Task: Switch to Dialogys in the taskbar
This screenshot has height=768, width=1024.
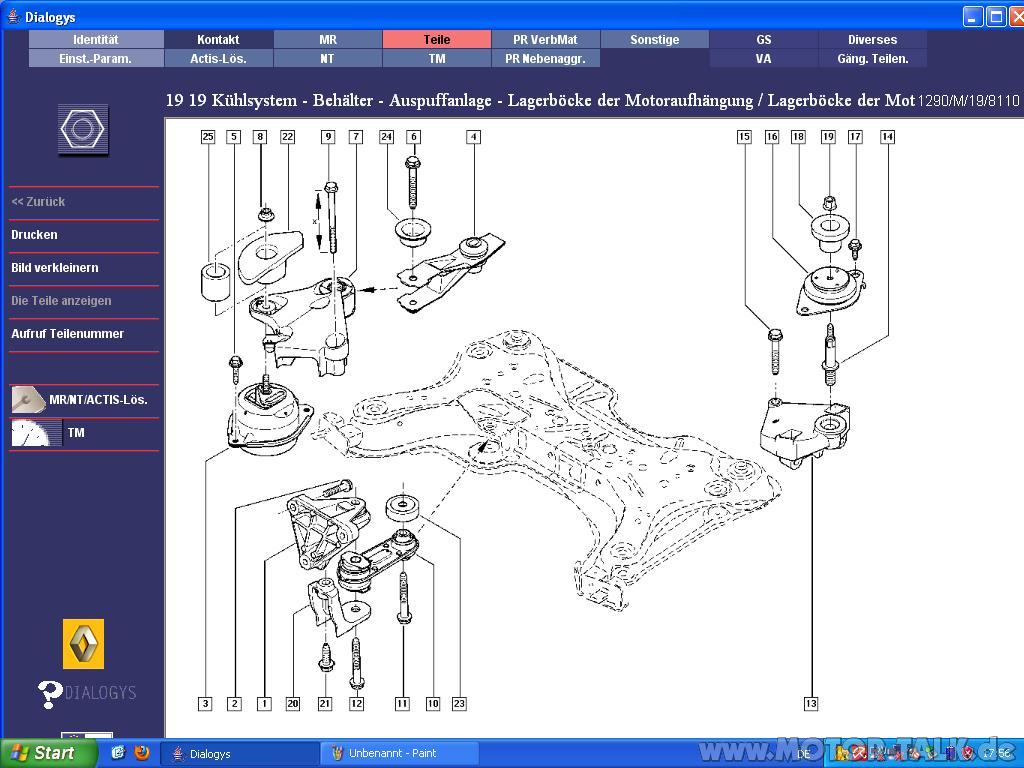Action: coord(239,754)
